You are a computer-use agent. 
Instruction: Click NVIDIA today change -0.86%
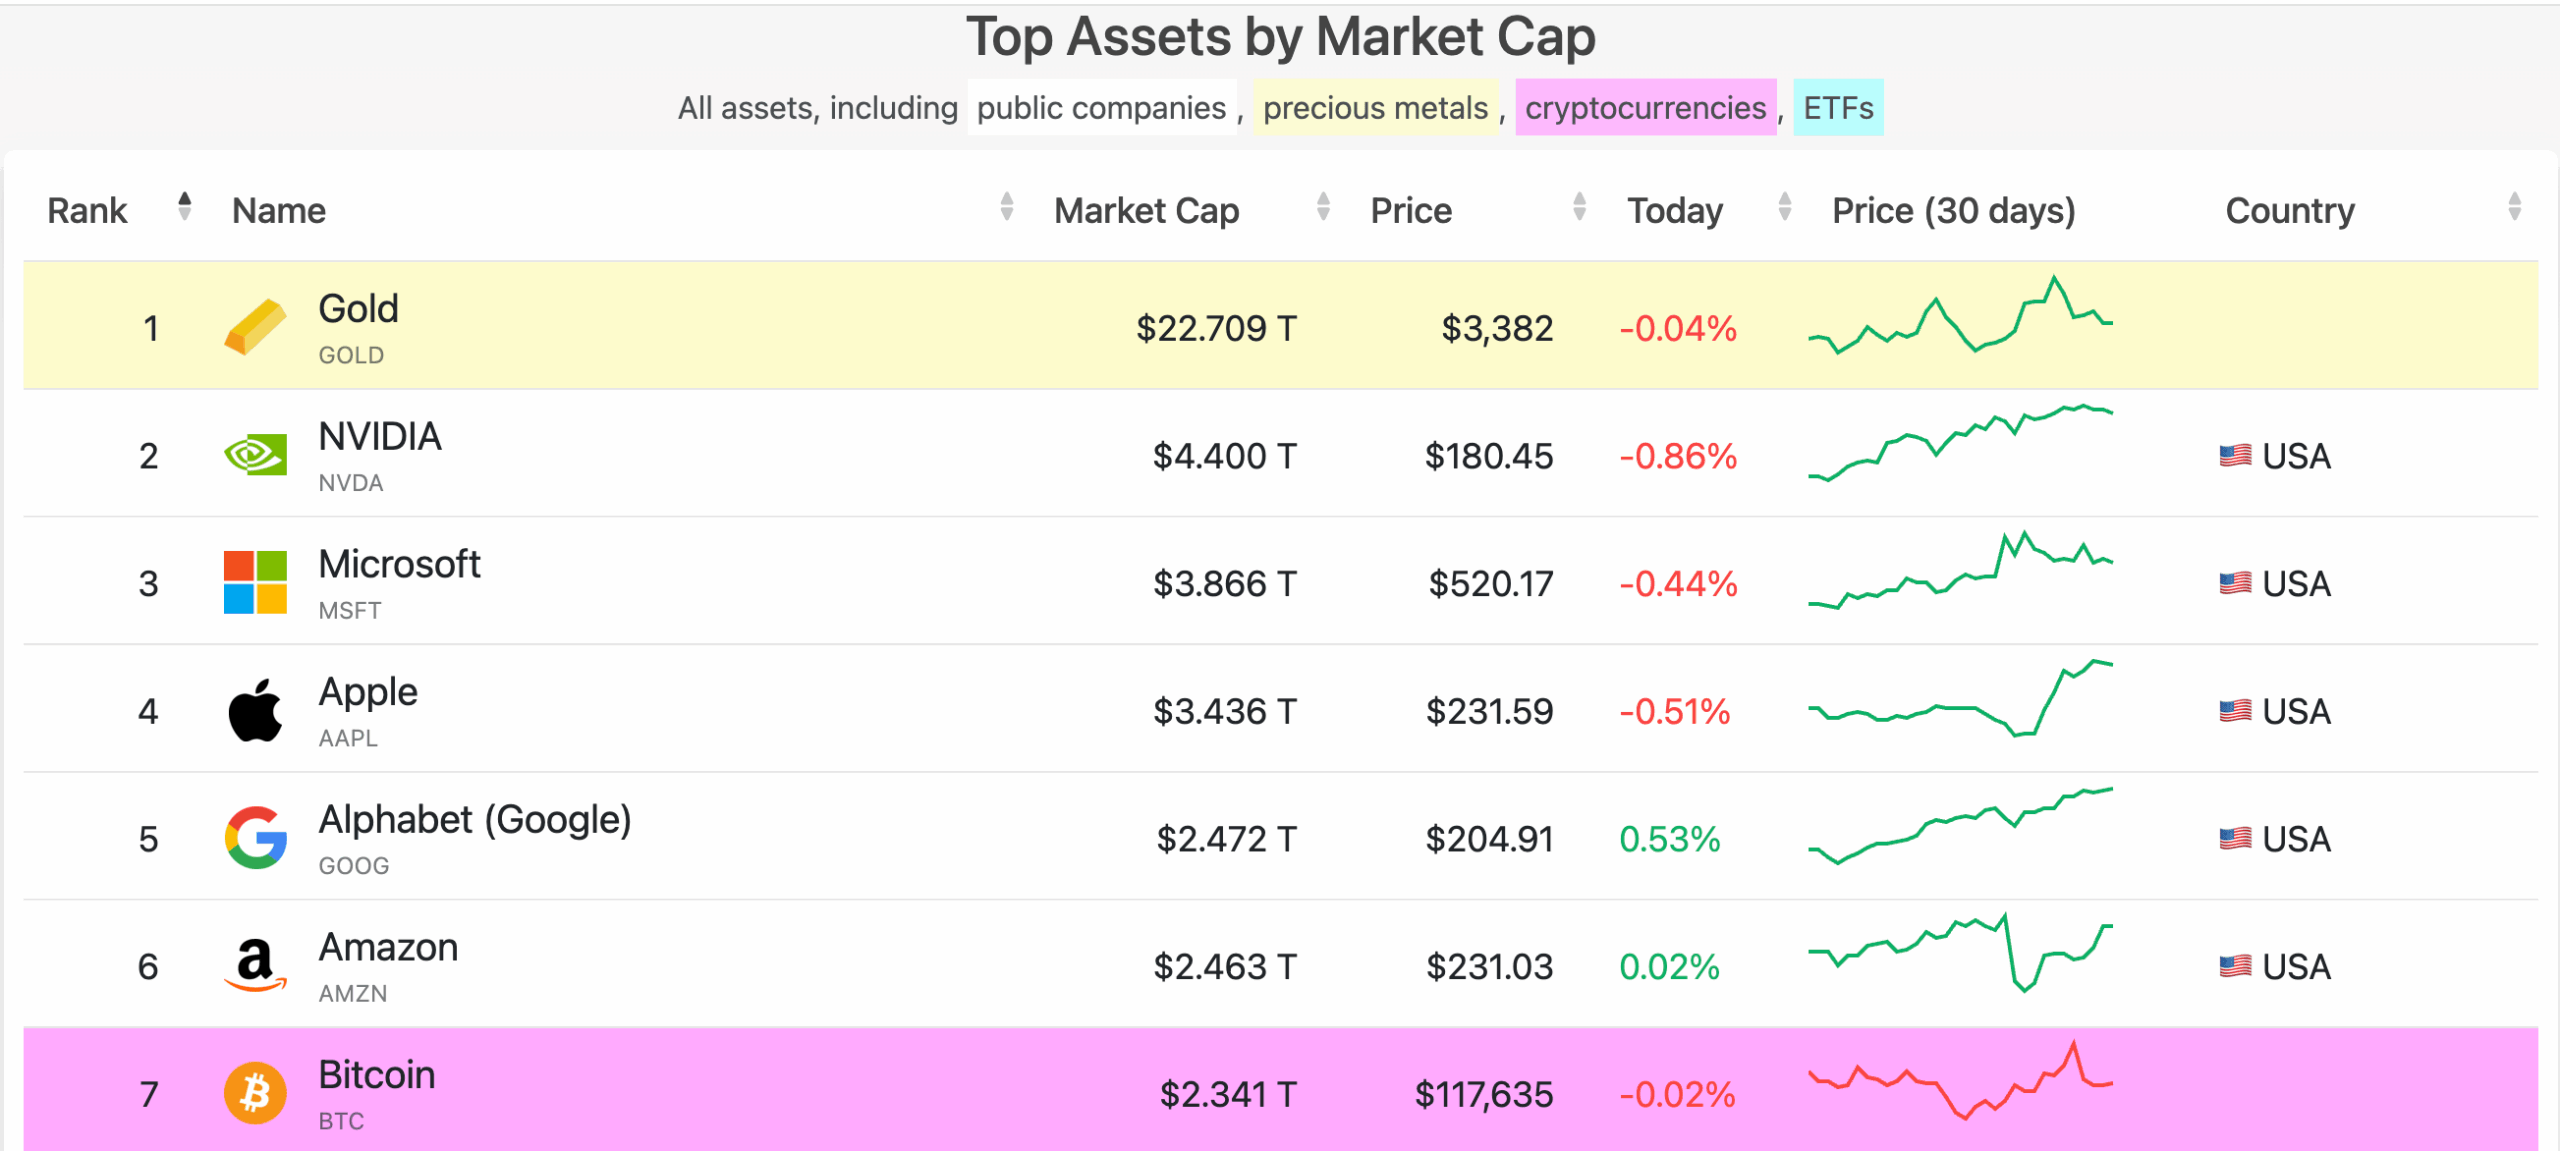coord(1678,456)
